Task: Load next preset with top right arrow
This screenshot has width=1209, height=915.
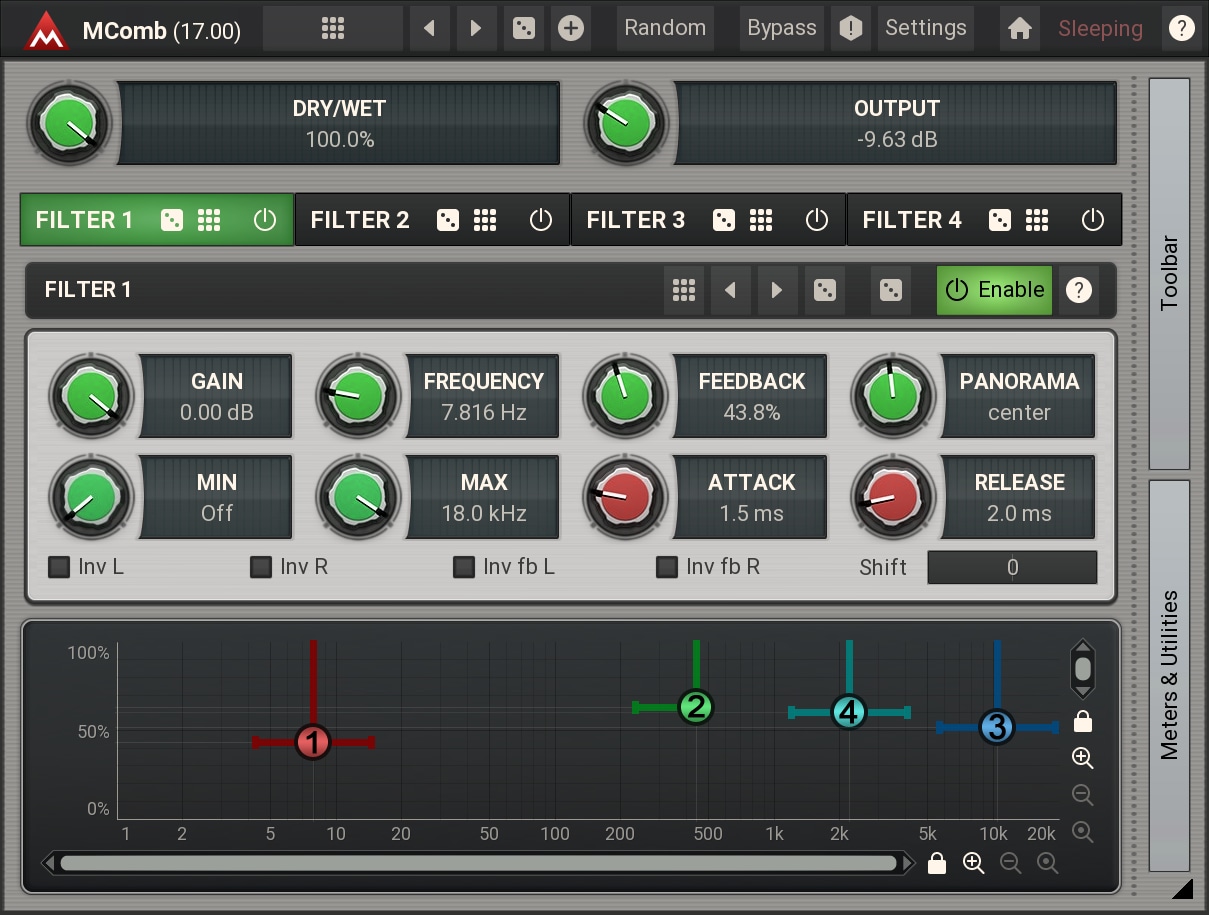Action: pyautogui.click(x=476, y=28)
